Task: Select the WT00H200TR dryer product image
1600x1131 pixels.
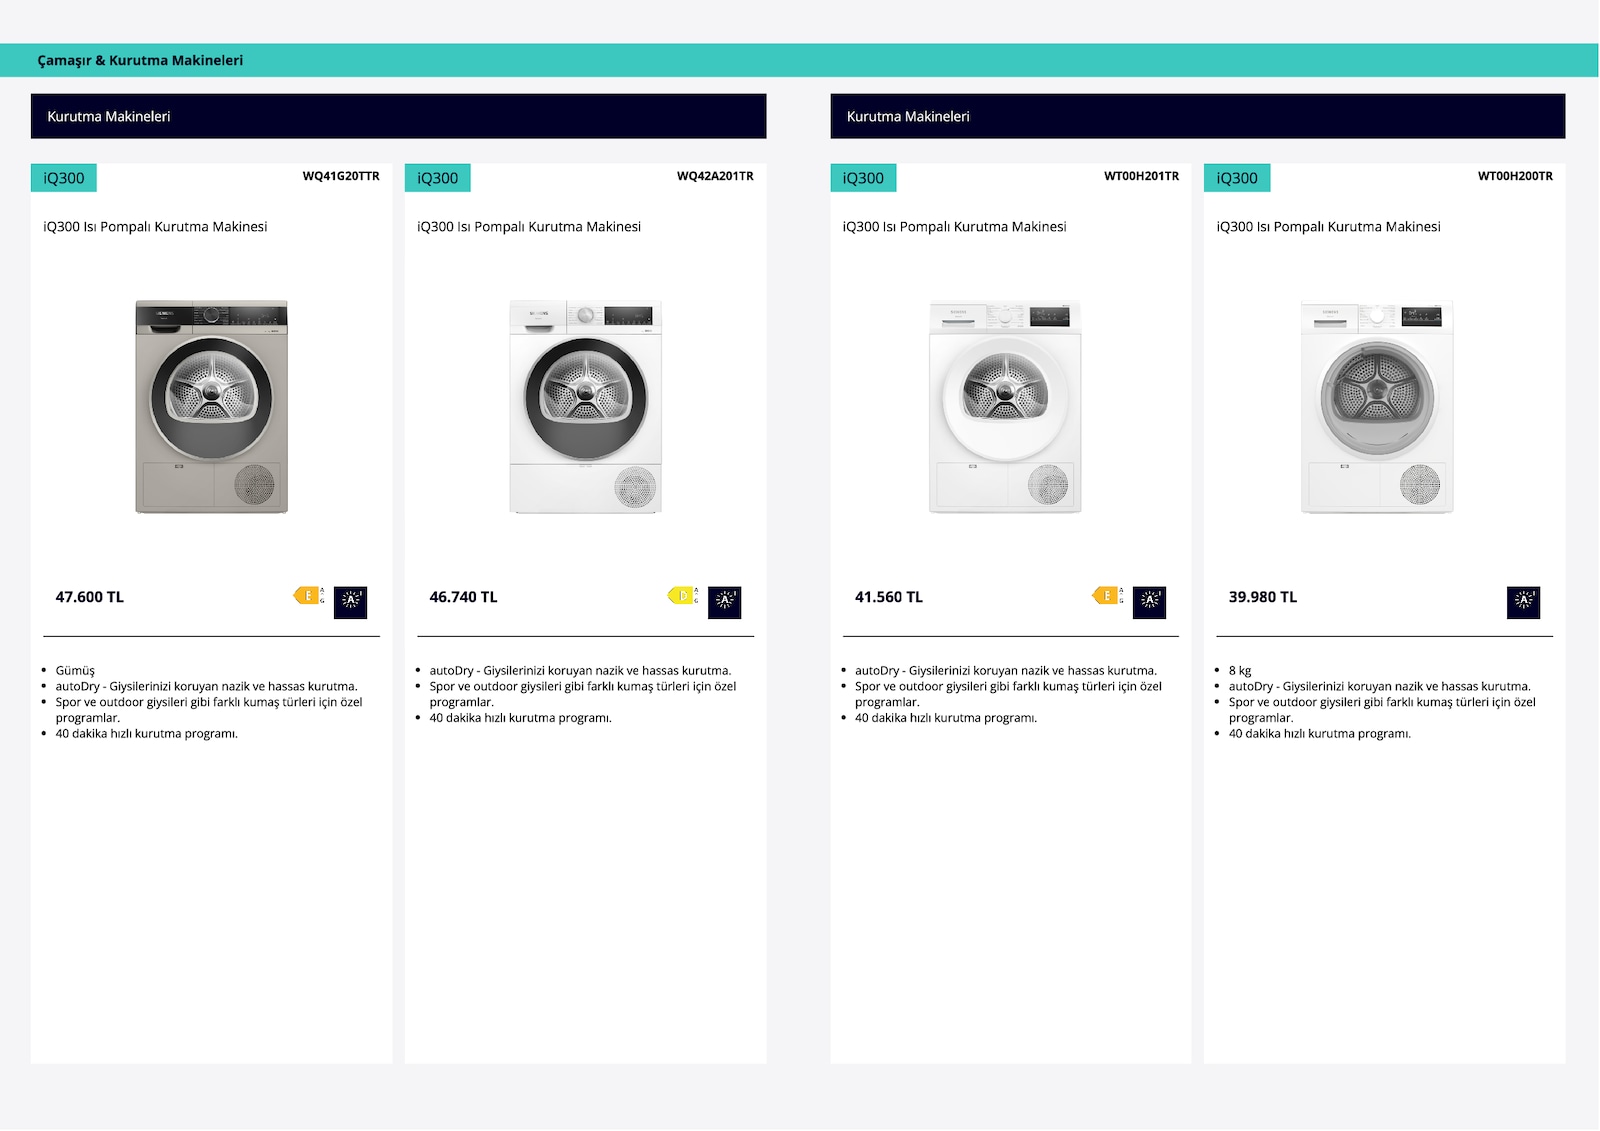Action: tap(1377, 407)
